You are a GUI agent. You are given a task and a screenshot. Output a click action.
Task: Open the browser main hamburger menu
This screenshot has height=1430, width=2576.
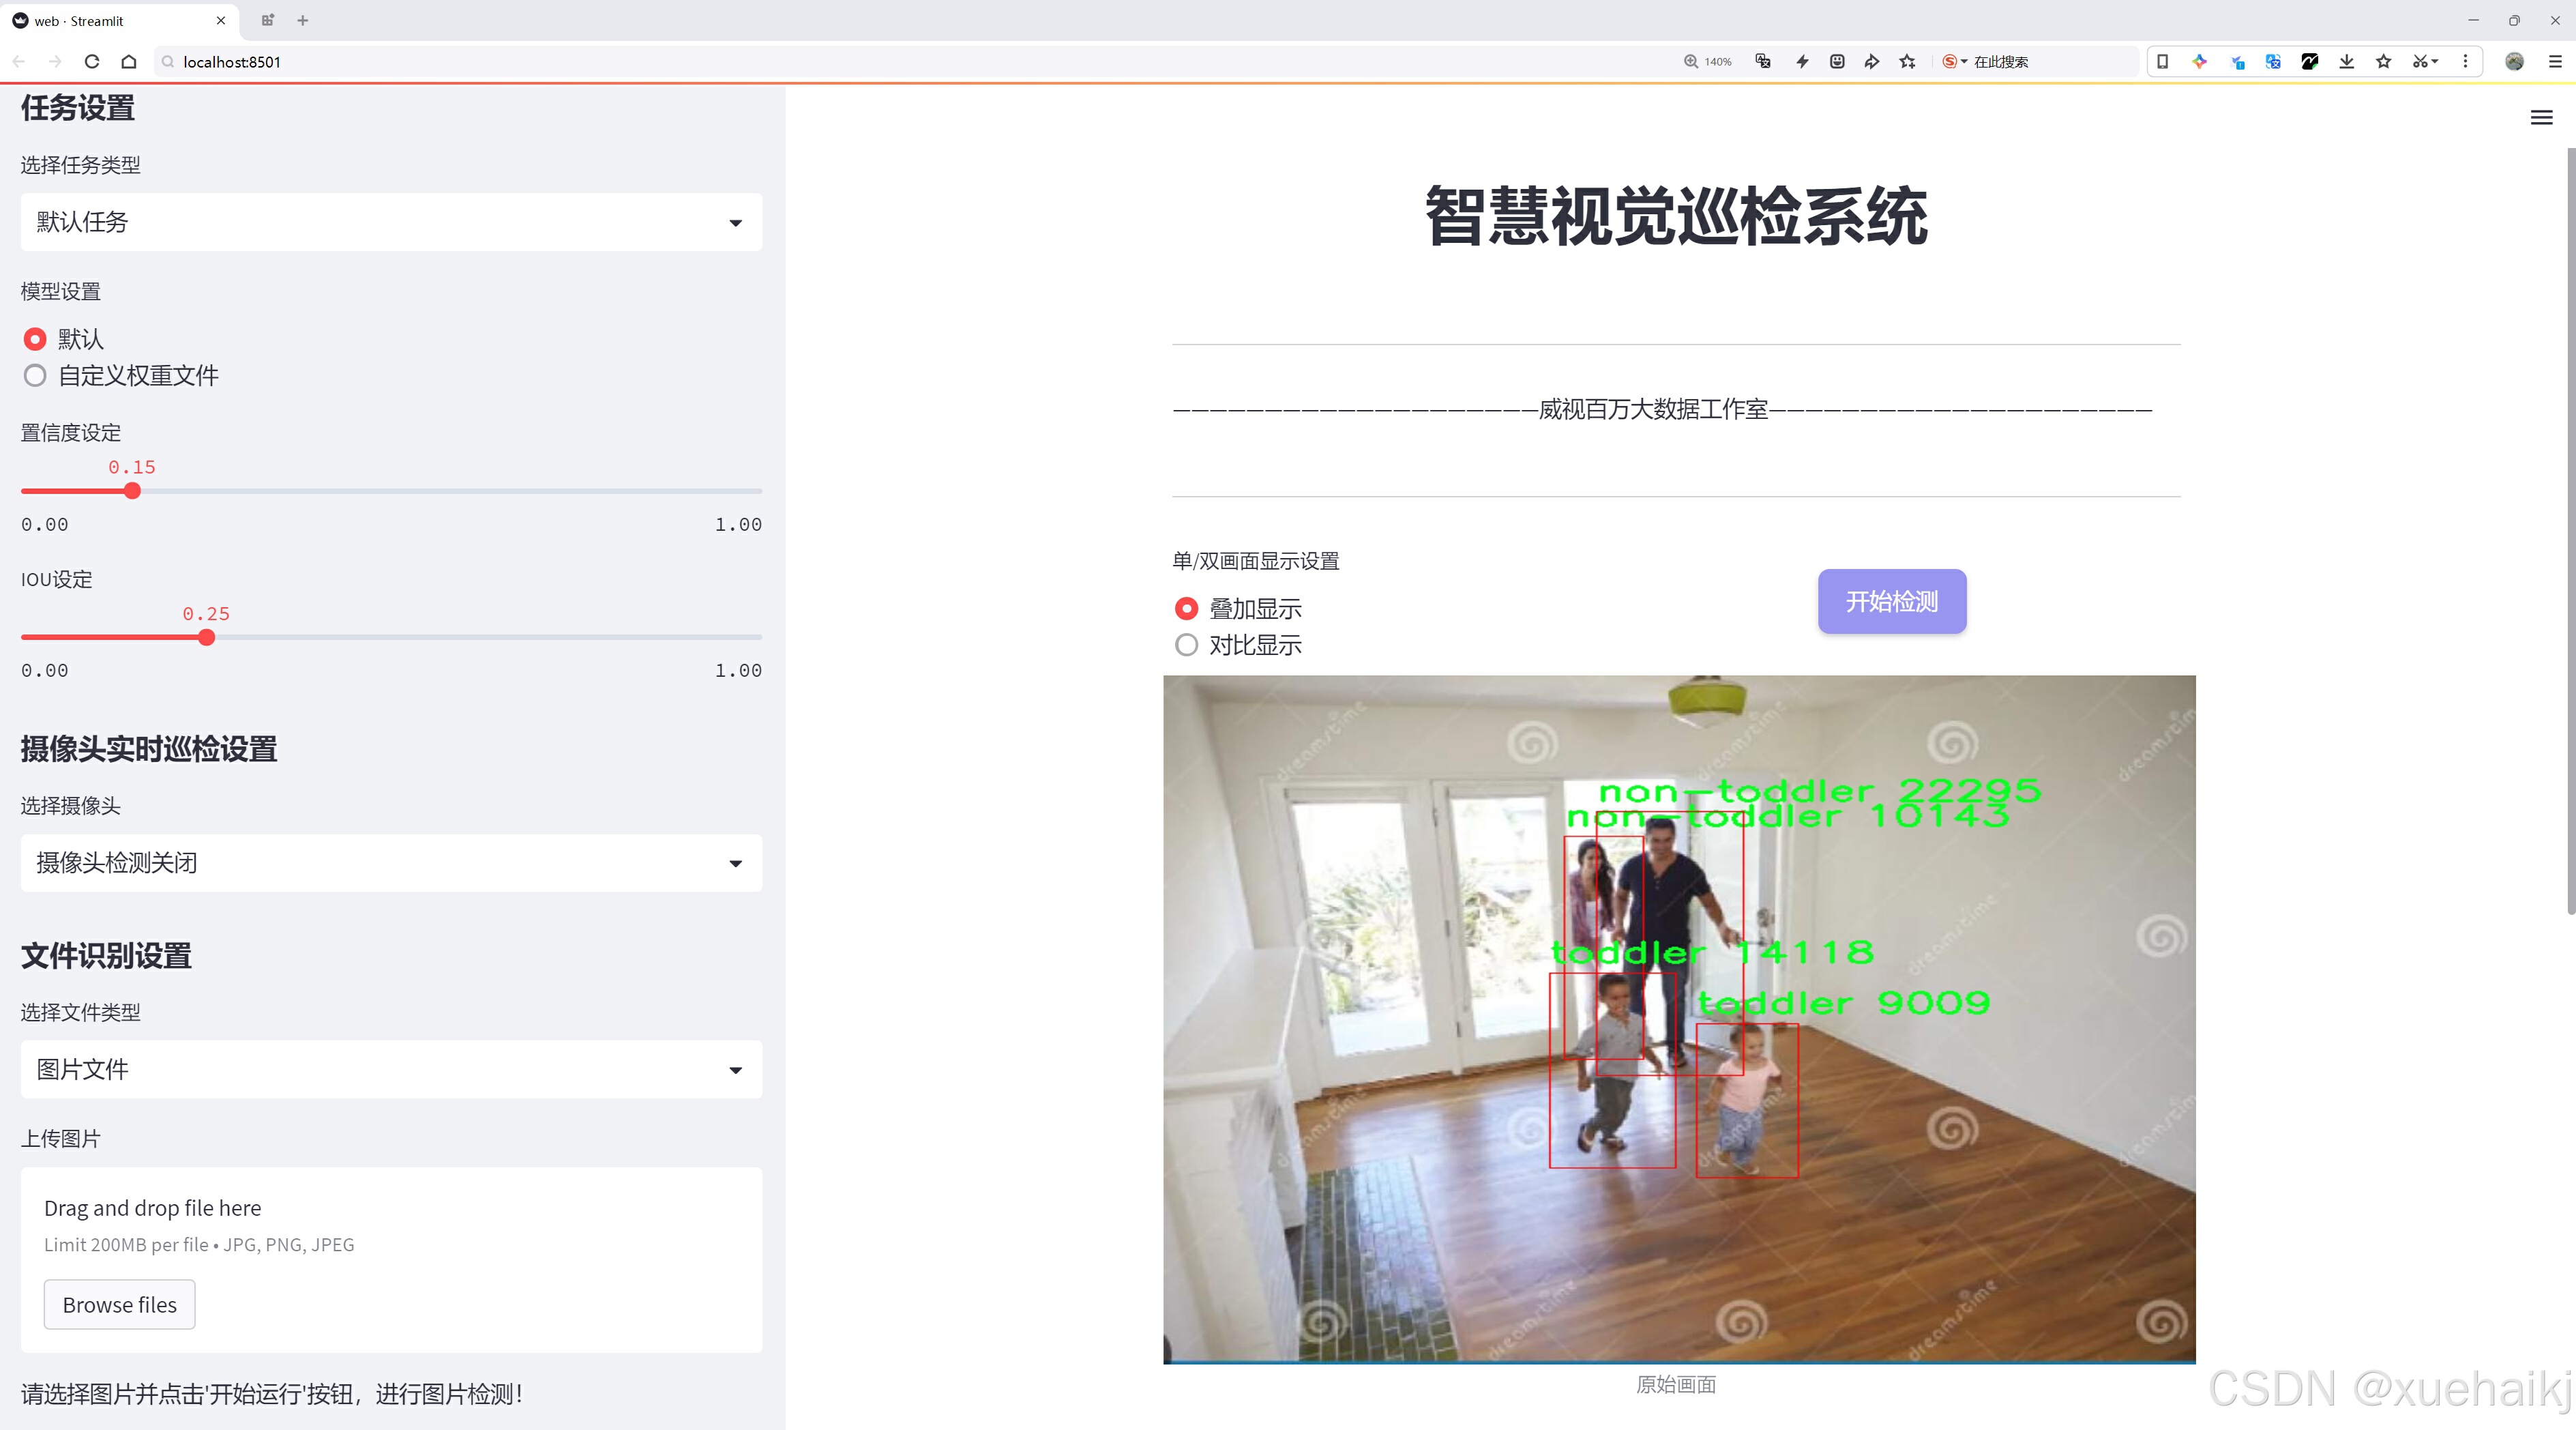tap(2555, 61)
